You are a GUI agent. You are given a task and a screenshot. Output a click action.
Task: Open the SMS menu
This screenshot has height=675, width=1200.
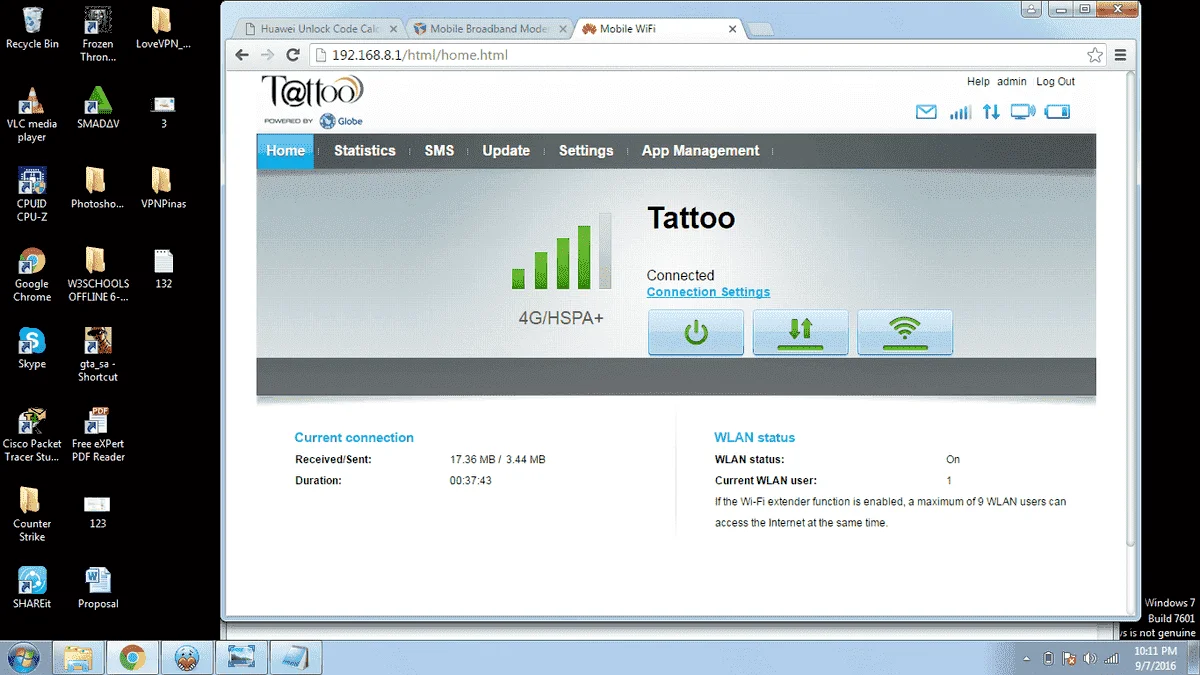[x=439, y=151]
